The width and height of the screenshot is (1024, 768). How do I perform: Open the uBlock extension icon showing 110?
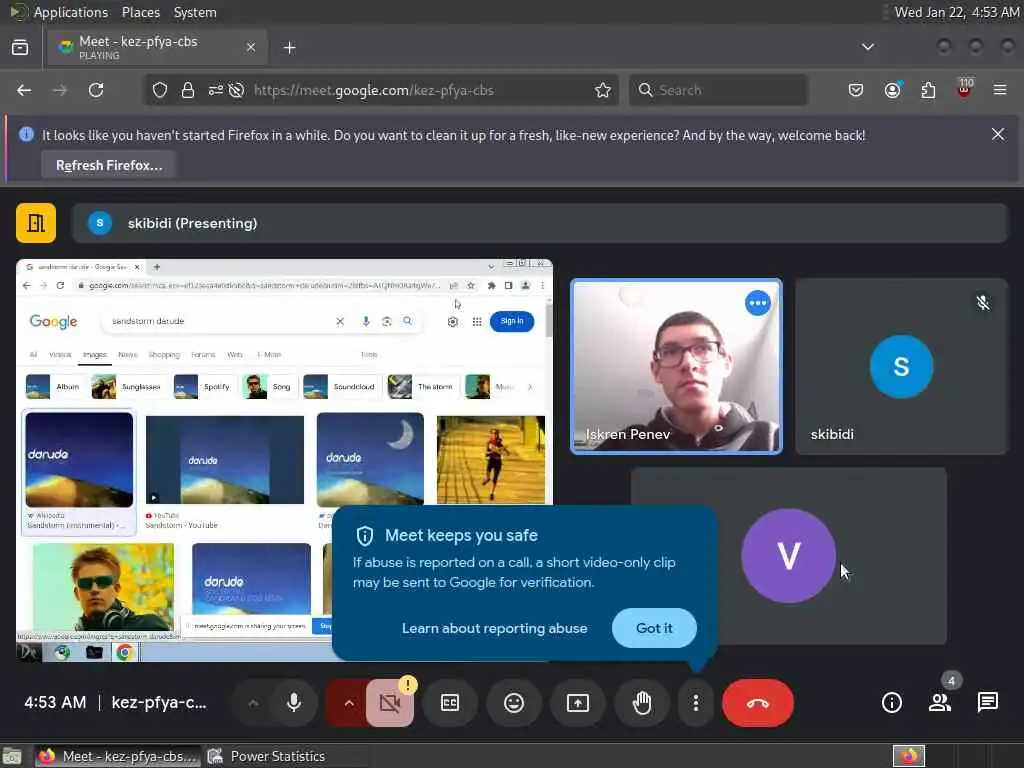964,89
